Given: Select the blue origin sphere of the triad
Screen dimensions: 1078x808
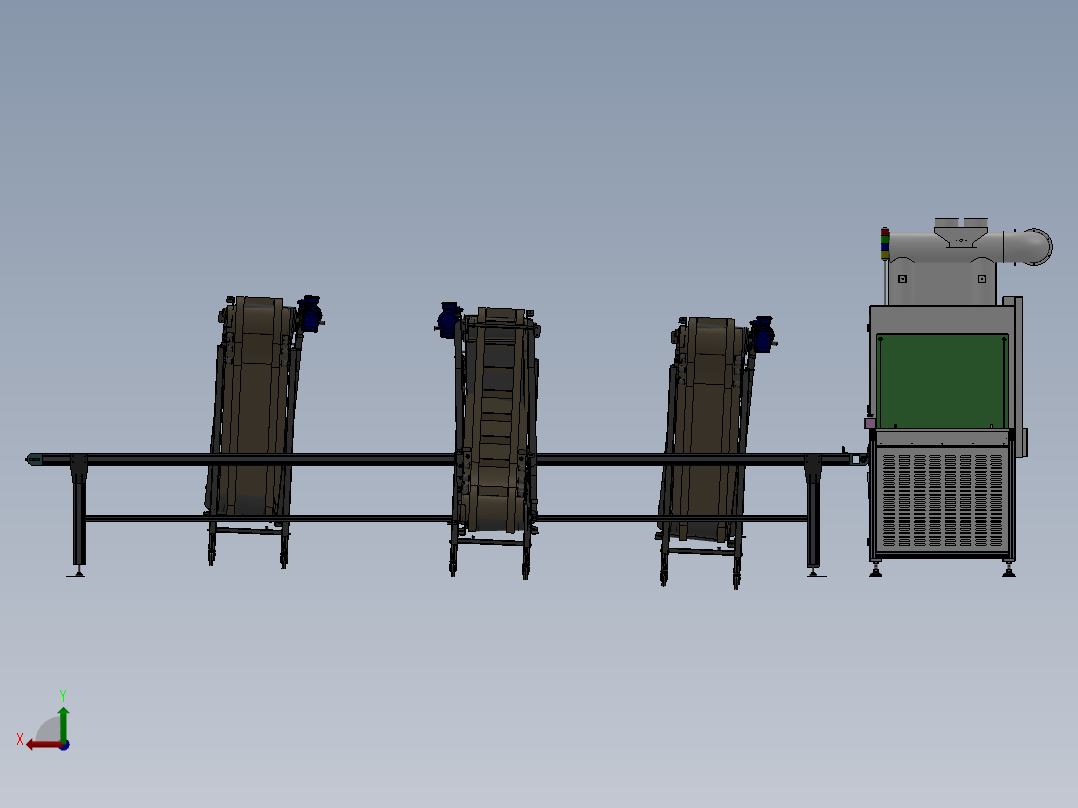Looking at the screenshot, I should click(x=64, y=745).
